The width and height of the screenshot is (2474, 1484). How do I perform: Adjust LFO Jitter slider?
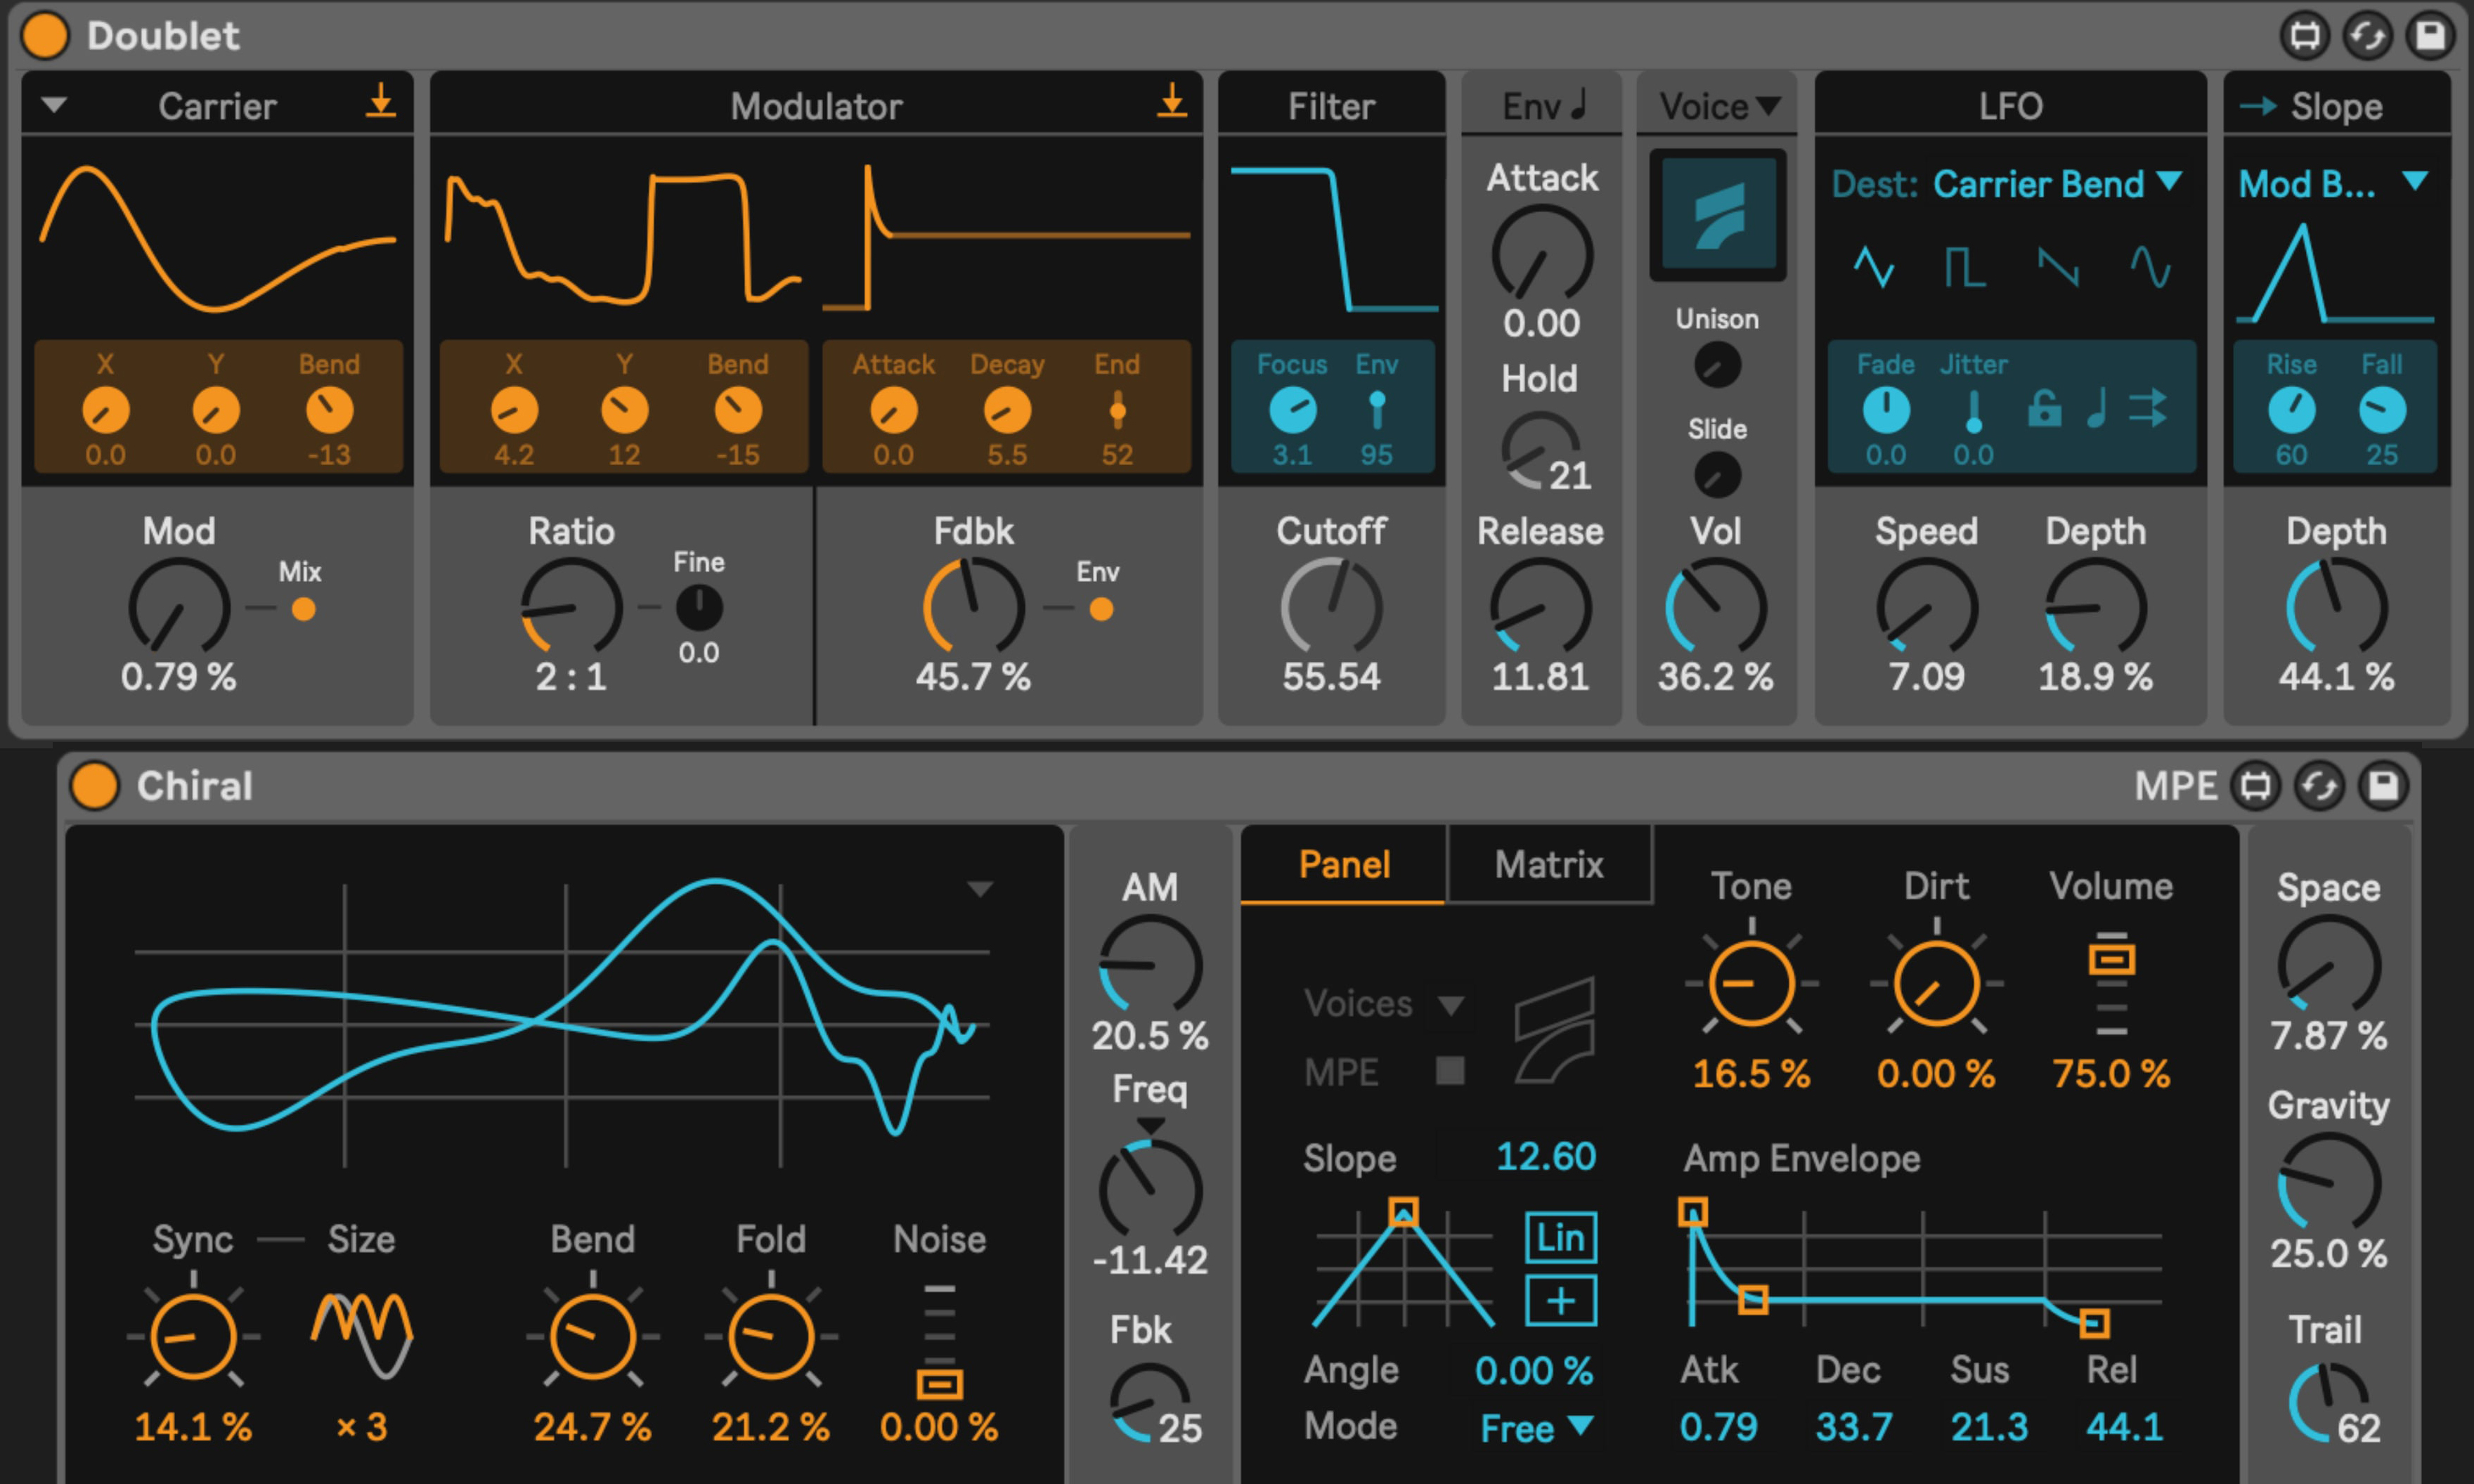pos(1973,410)
